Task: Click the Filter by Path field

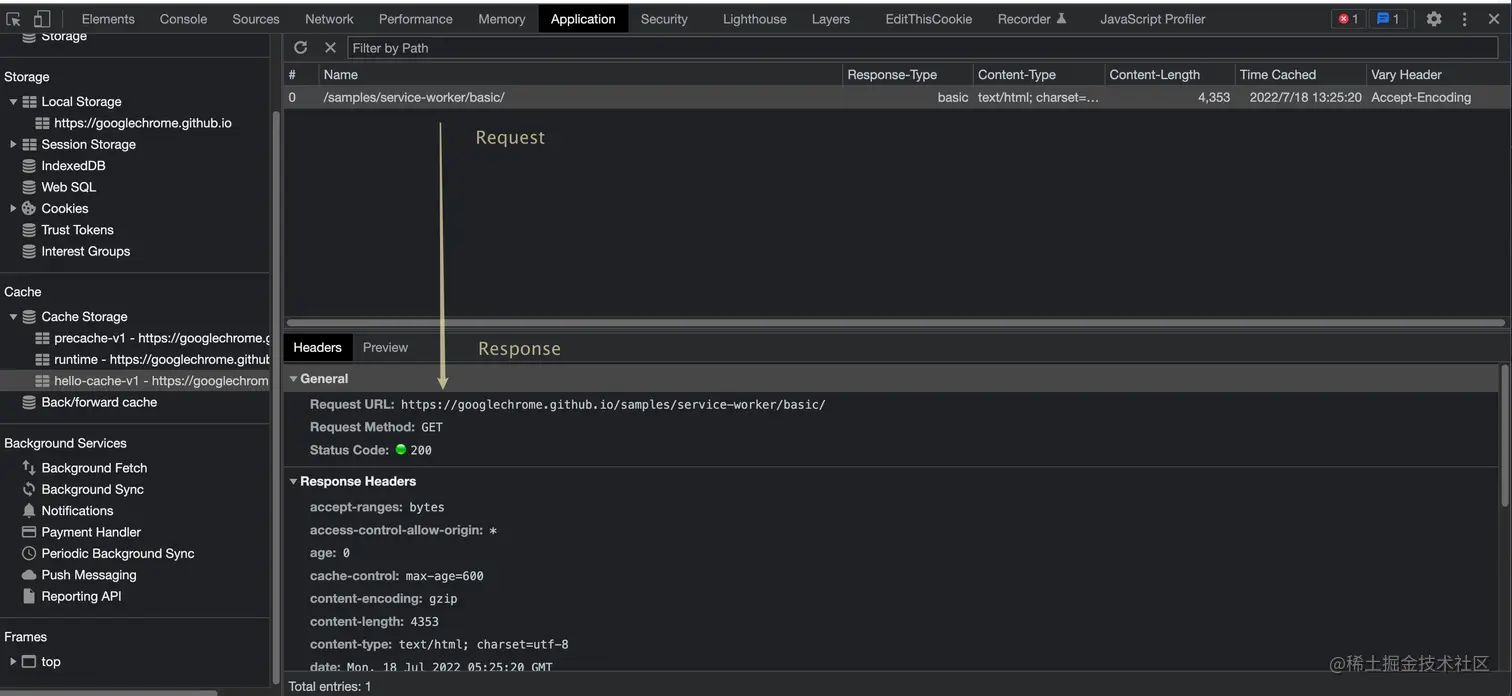Action: 922,48
